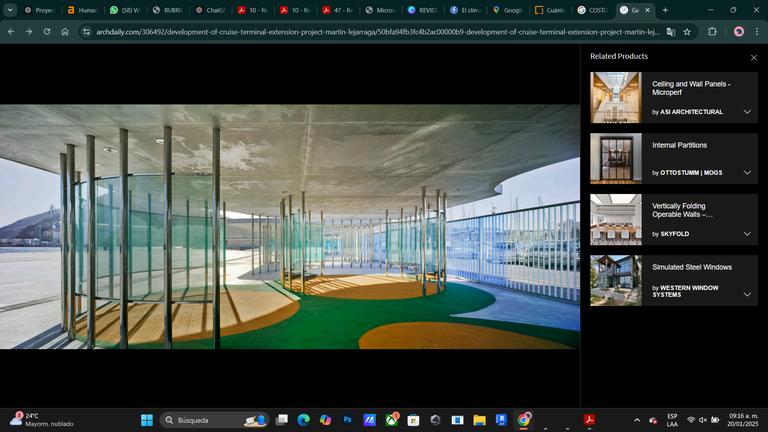This screenshot has height=432, width=768.
Task: Click the Búsqueda taskbar search box
Action: [x=215, y=420]
